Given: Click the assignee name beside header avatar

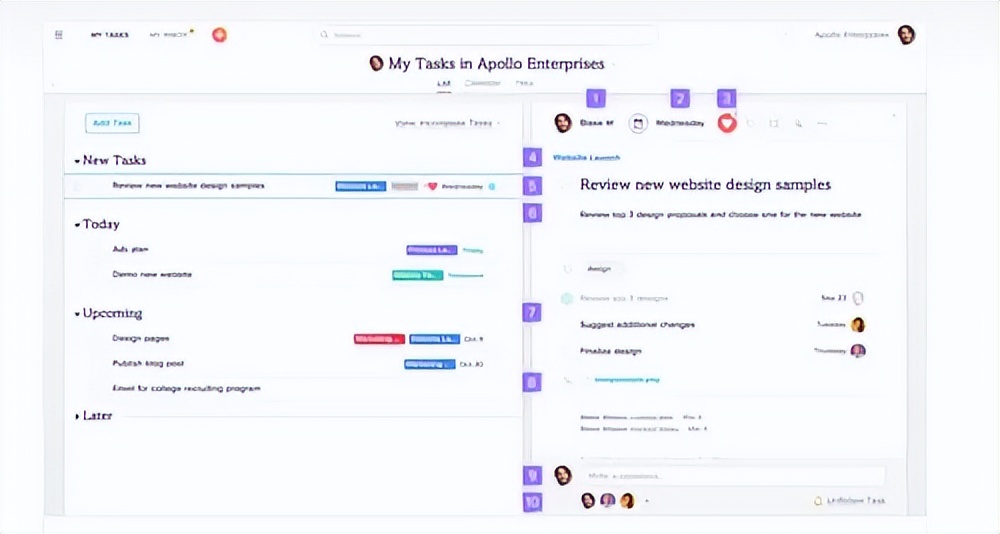Looking at the screenshot, I should (596, 123).
